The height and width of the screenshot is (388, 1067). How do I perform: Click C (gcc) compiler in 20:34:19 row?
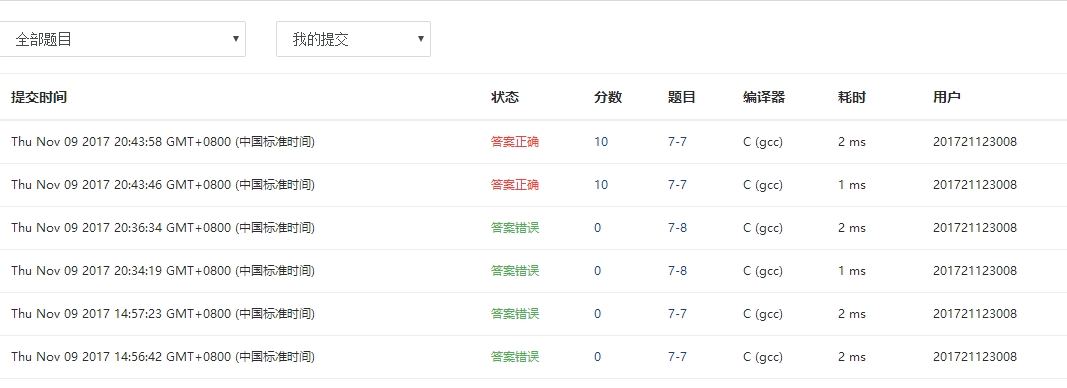pos(763,270)
